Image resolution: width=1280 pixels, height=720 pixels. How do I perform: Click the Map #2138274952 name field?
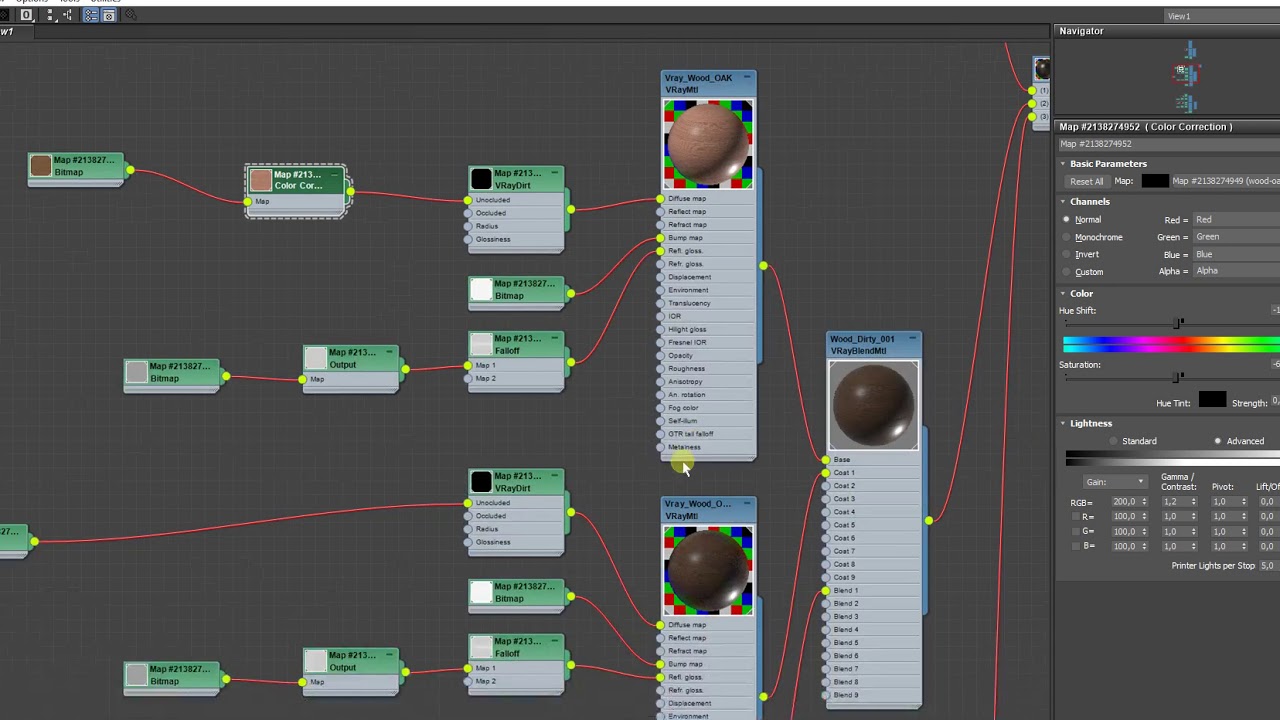point(1168,144)
